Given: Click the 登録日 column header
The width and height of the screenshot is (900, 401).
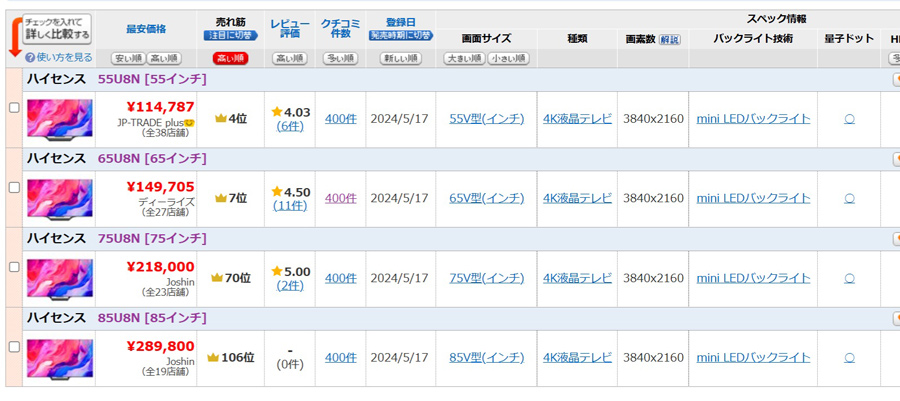Looking at the screenshot, I should click(401, 22).
